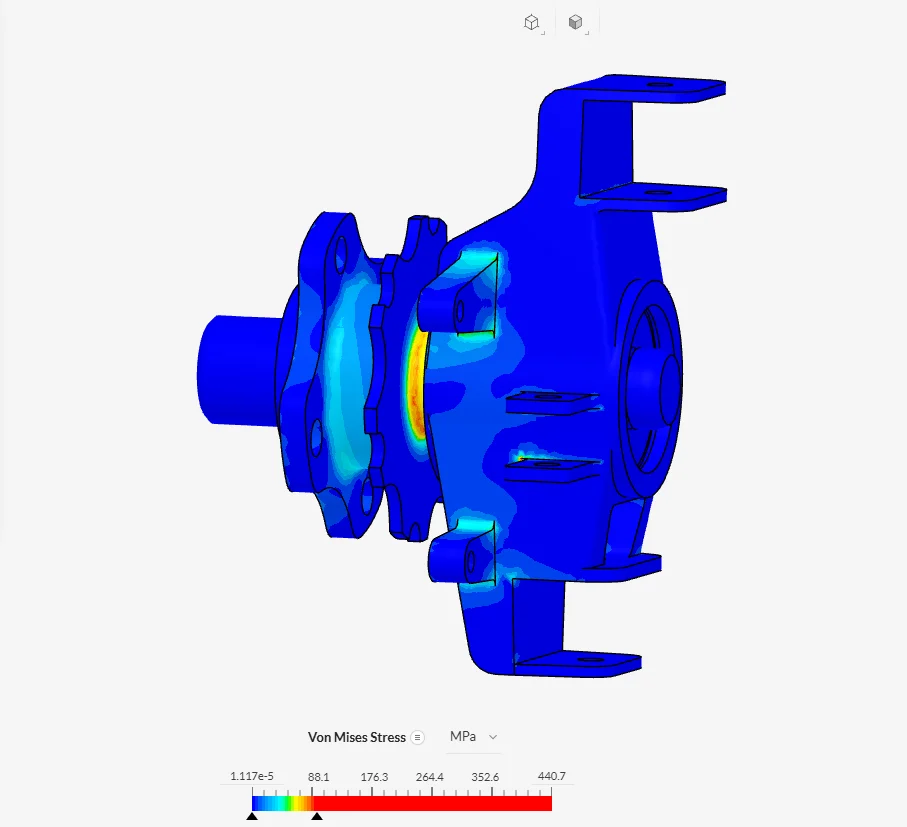Select the lower range triangle marker

tap(252, 816)
